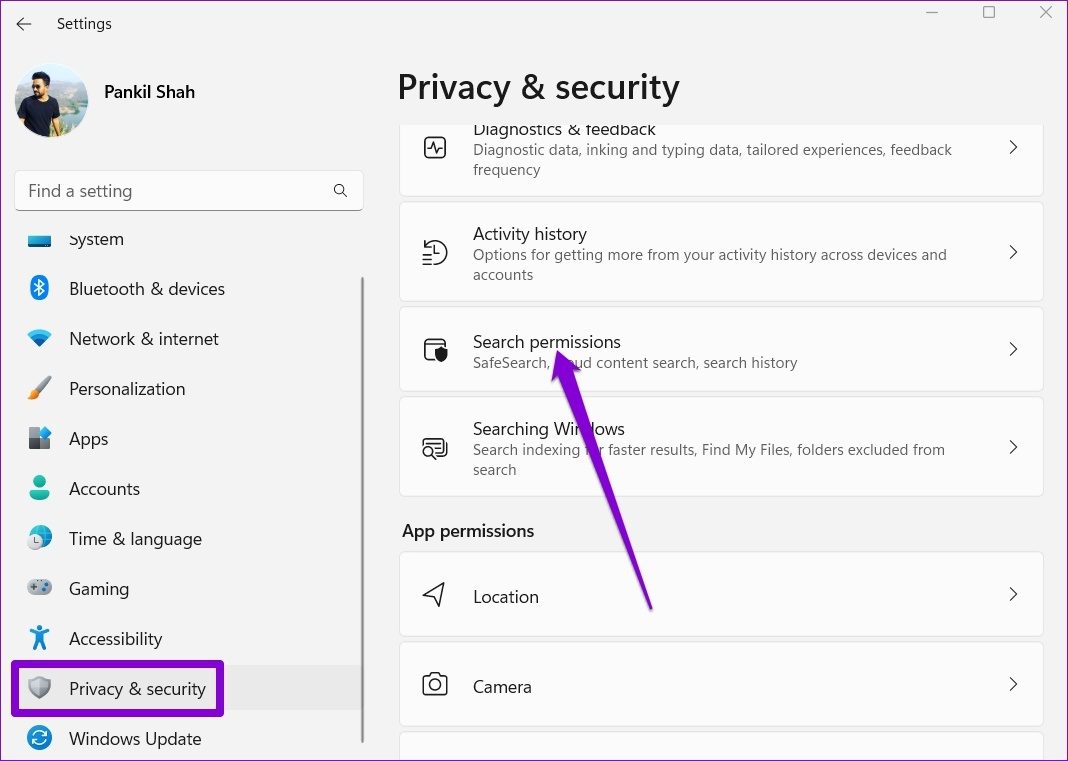1068x761 pixels.
Task: Click the Bluetooth icon in the sidebar
Action: [40, 289]
